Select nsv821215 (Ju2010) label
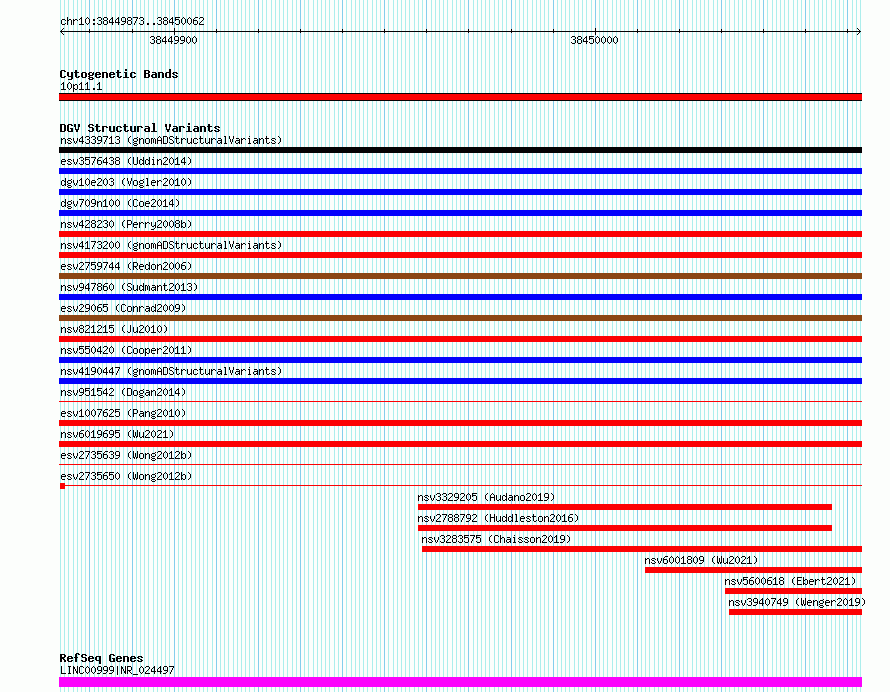 (x=114, y=329)
